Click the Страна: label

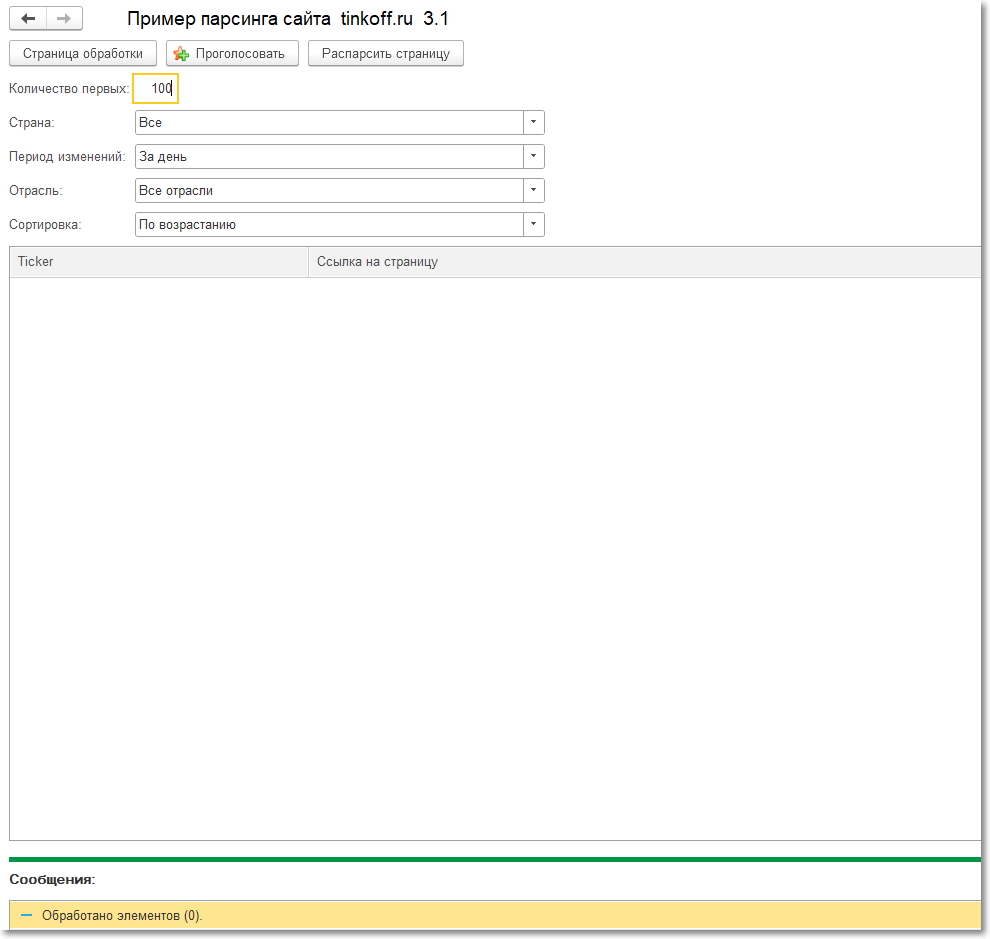[32, 123]
